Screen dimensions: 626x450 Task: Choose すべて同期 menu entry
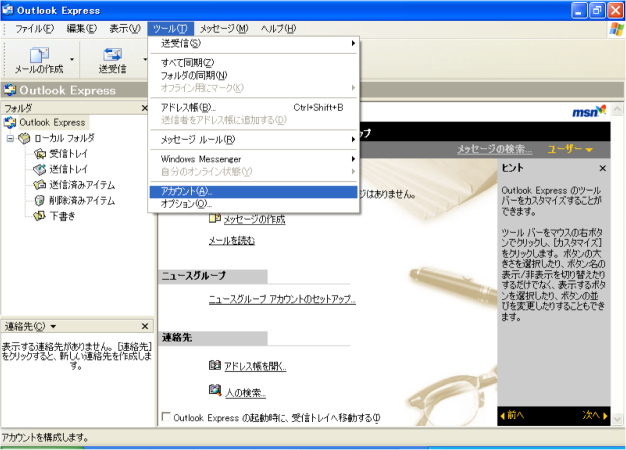click(x=254, y=63)
